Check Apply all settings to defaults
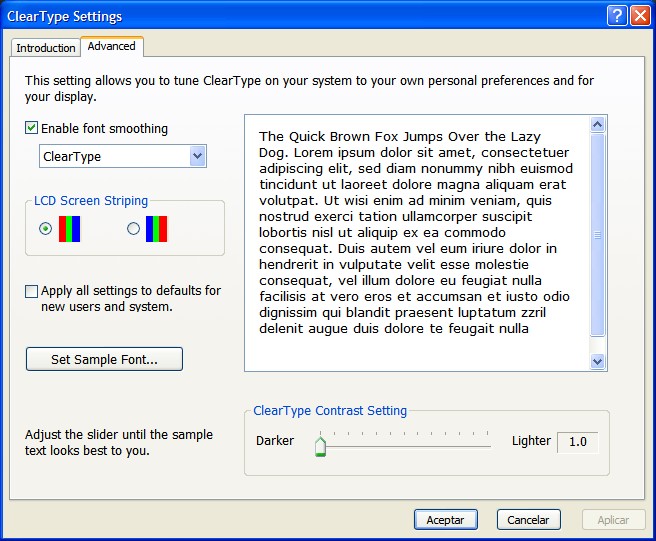The image size is (656, 541). point(31,291)
